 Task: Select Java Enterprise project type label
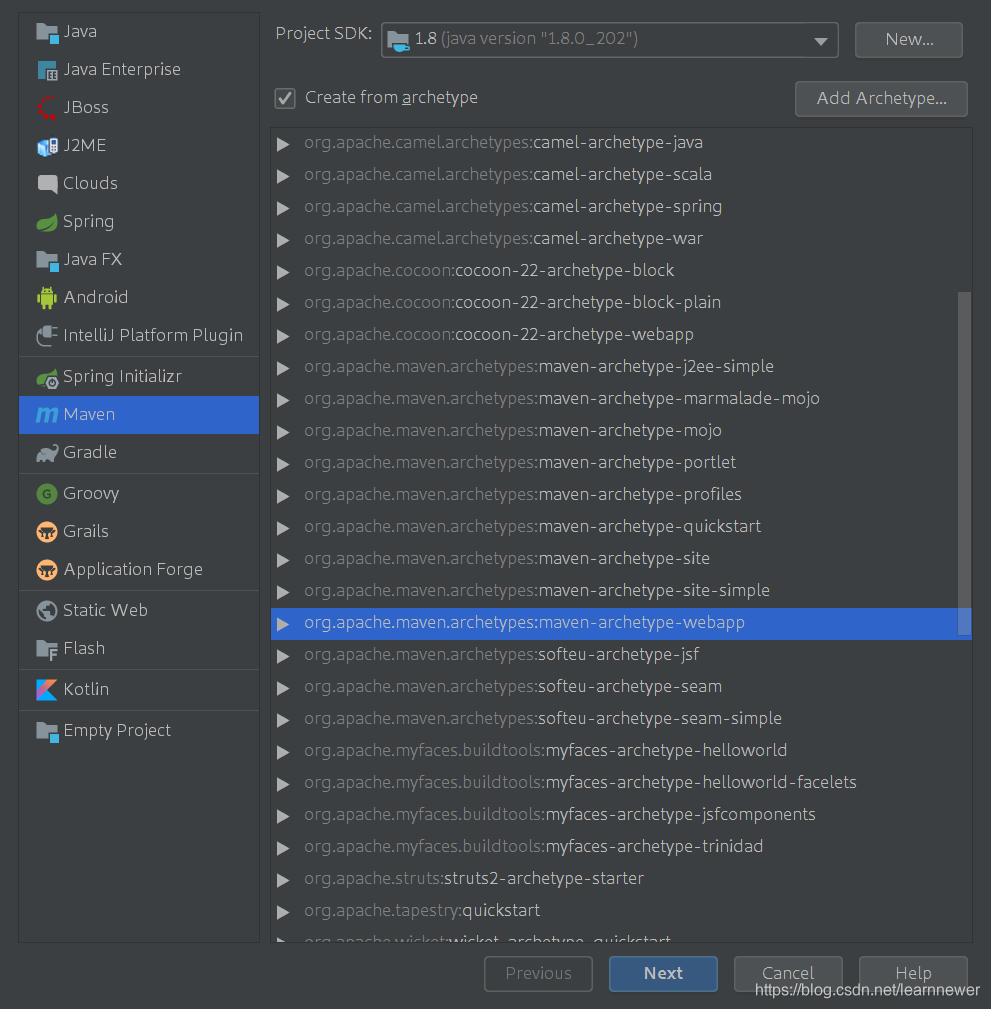click(x=122, y=69)
